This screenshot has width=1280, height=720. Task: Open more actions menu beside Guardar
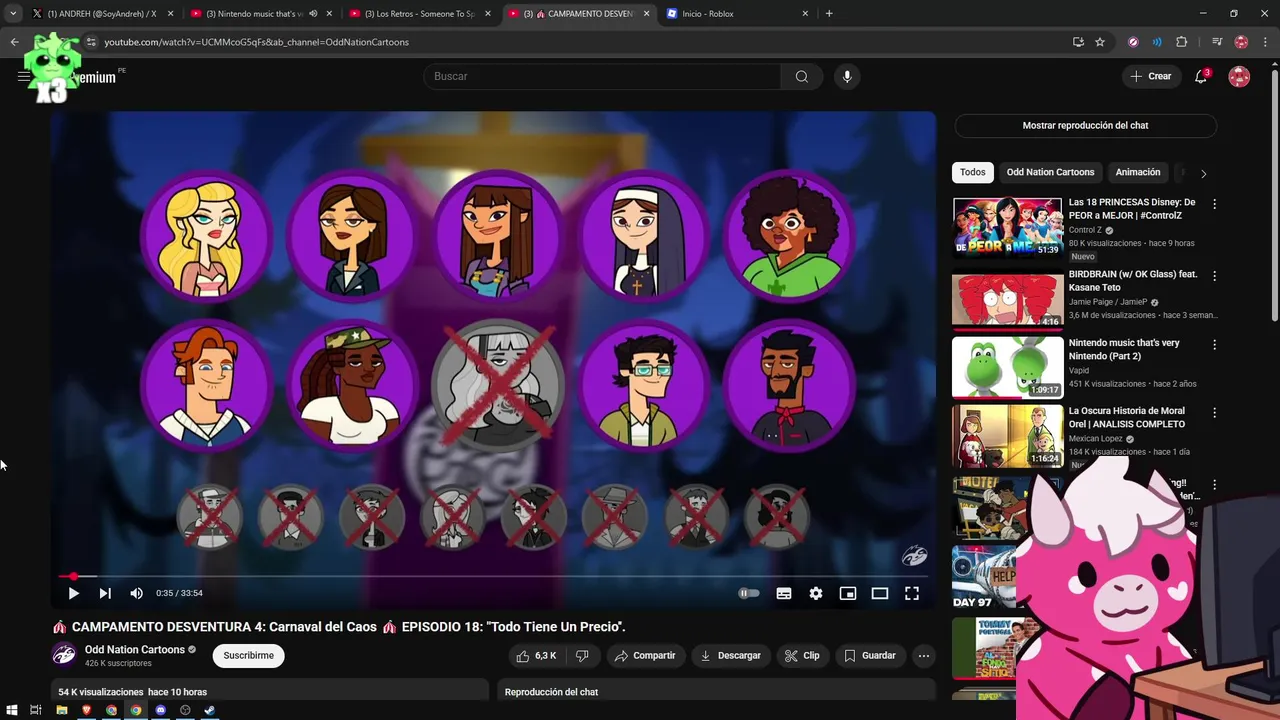924,656
